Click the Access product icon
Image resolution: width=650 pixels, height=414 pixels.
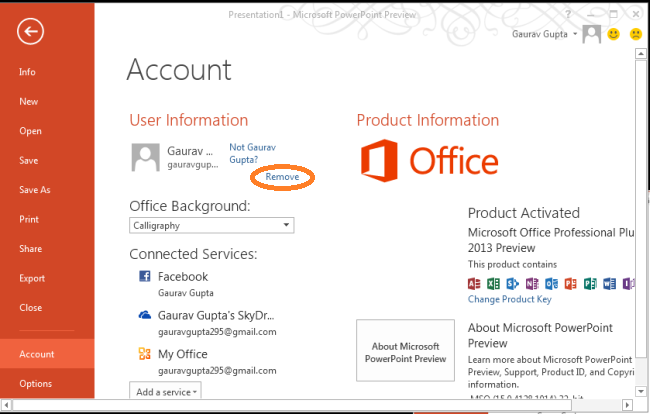(x=474, y=283)
